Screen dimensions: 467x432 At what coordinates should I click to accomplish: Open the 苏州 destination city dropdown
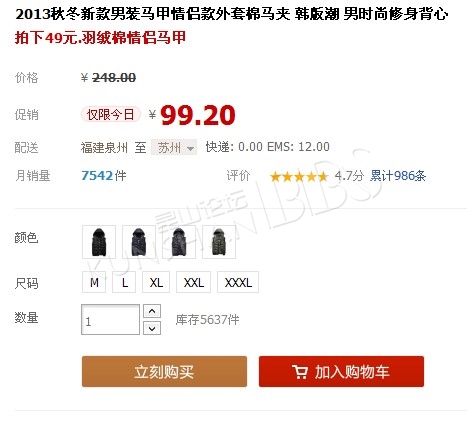click(174, 147)
